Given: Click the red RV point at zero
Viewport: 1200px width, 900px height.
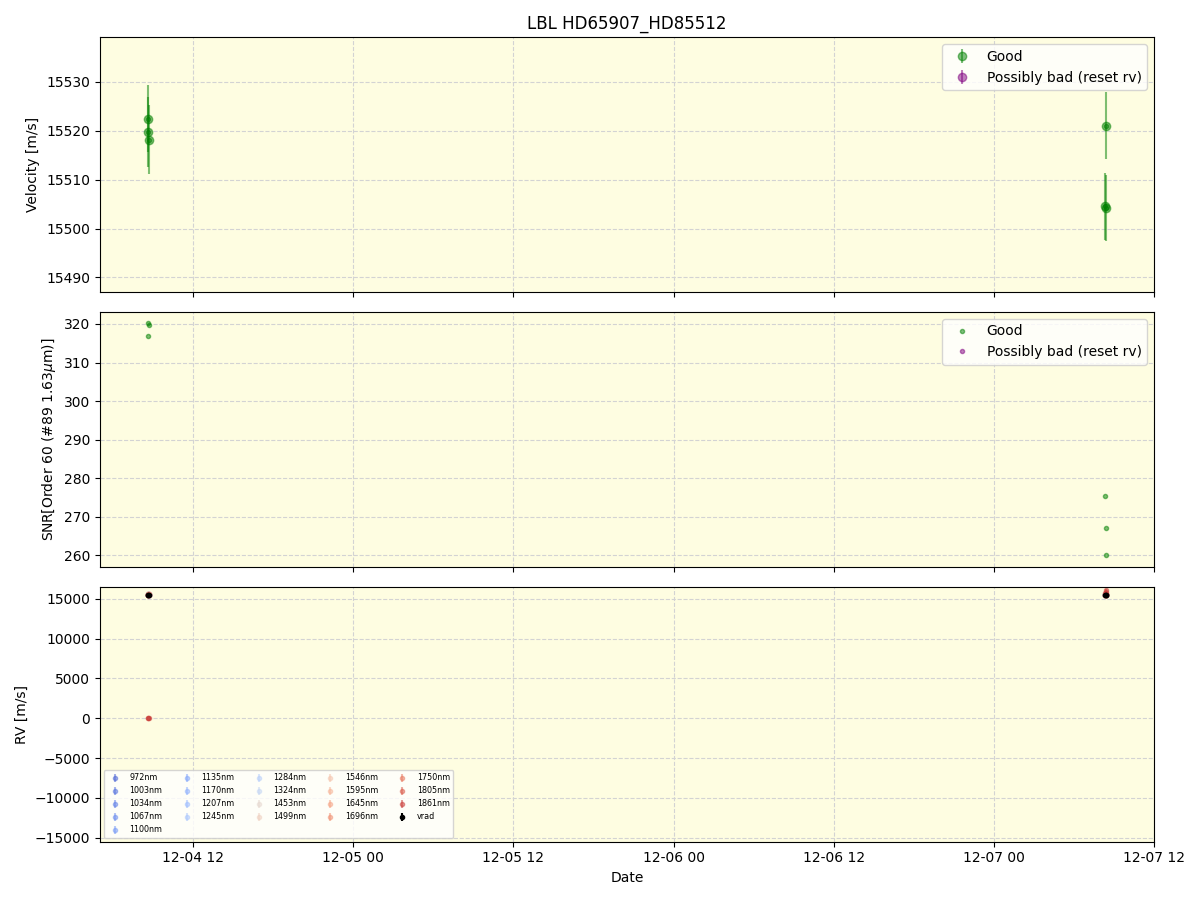Looking at the screenshot, I should (148, 718).
